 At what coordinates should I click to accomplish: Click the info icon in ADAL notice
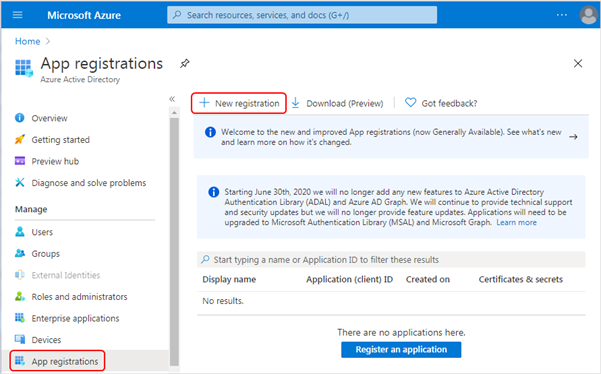pyautogui.click(x=213, y=192)
